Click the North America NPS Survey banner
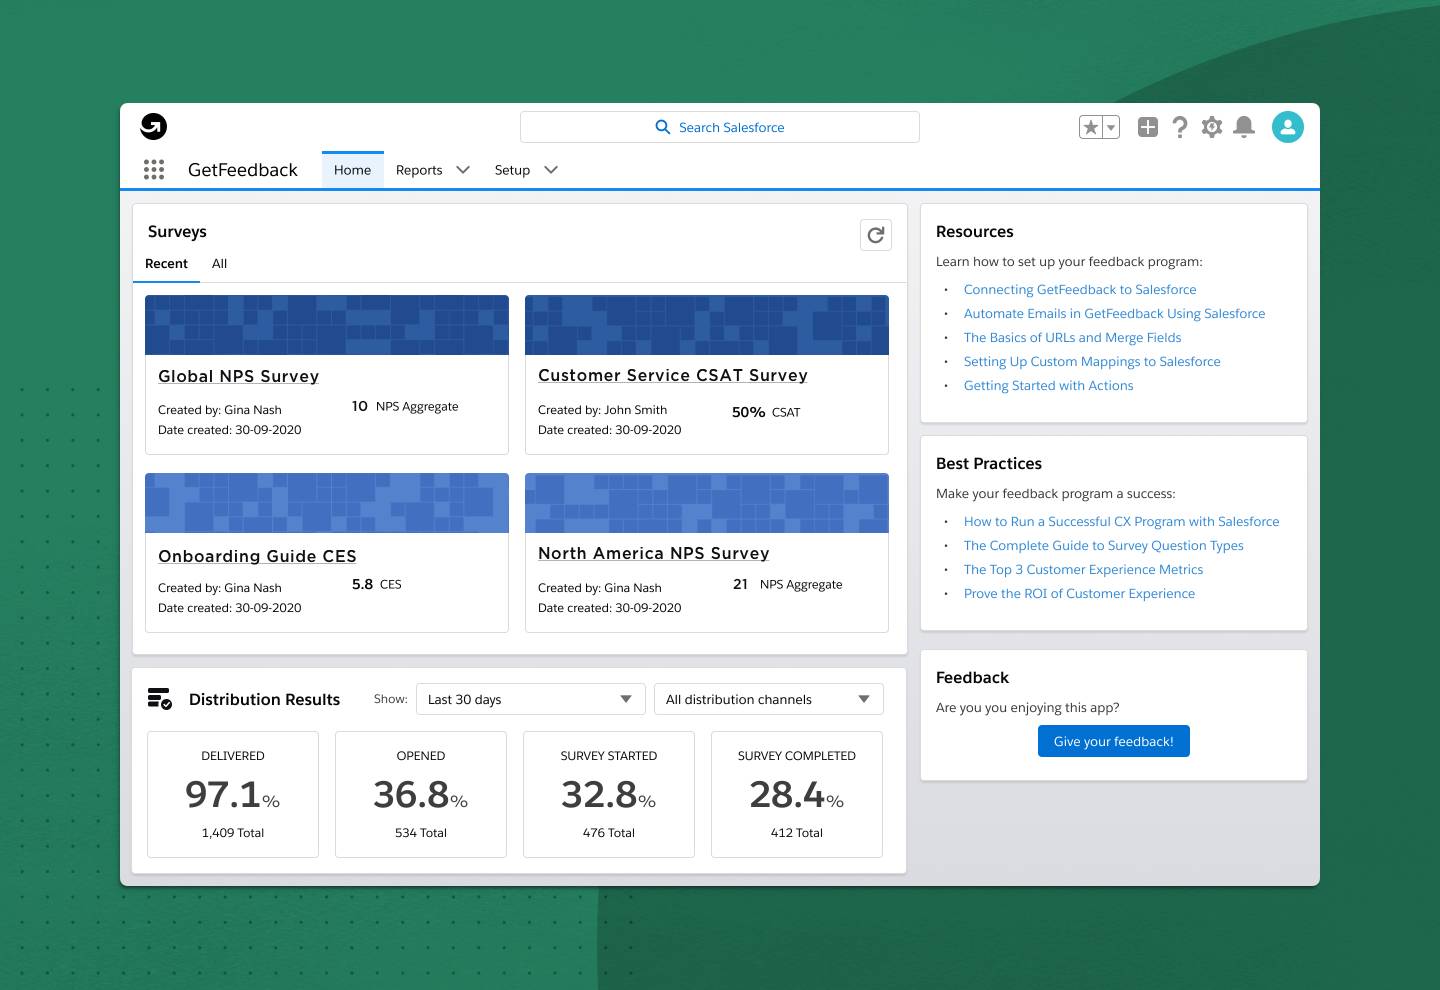 coord(707,503)
